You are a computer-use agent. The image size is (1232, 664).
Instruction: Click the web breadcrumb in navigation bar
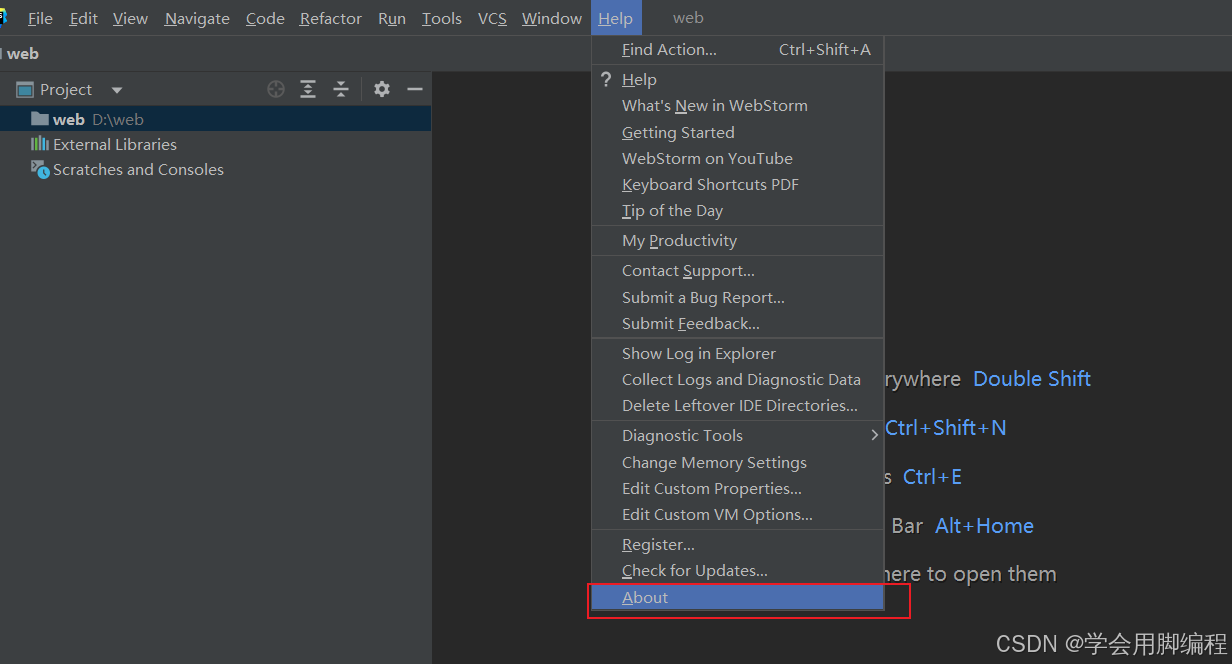tap(22, 53)
